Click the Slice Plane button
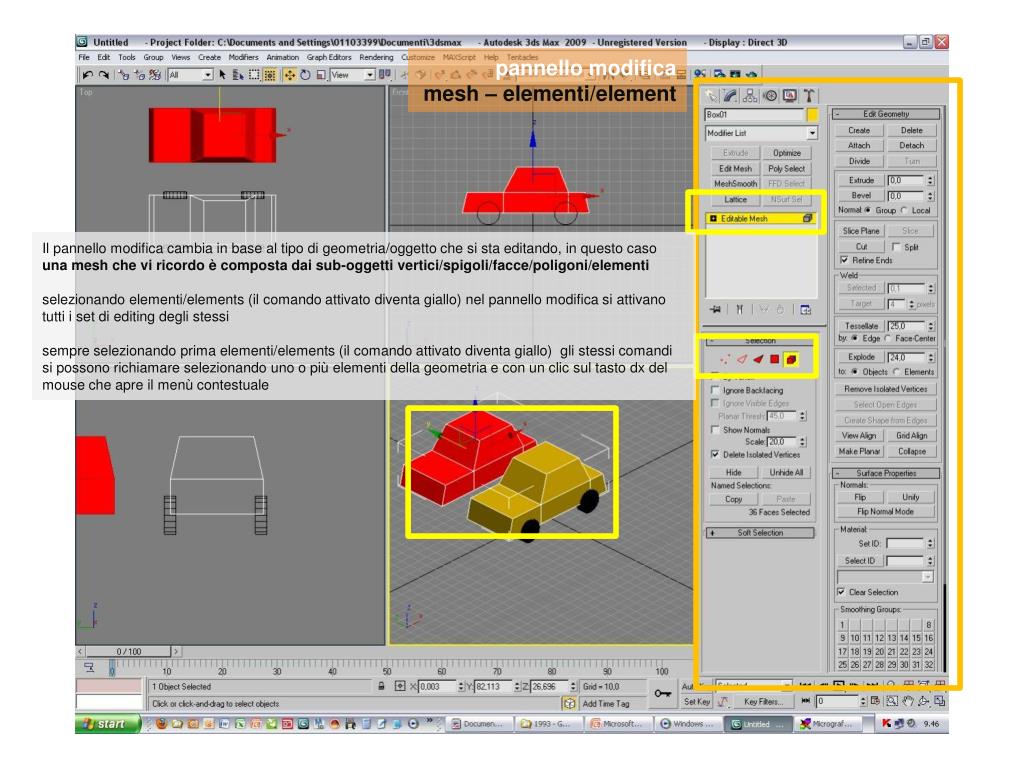Image resolution: width=1024 pixels, height=768 pixels. click(x=861, y=231)
